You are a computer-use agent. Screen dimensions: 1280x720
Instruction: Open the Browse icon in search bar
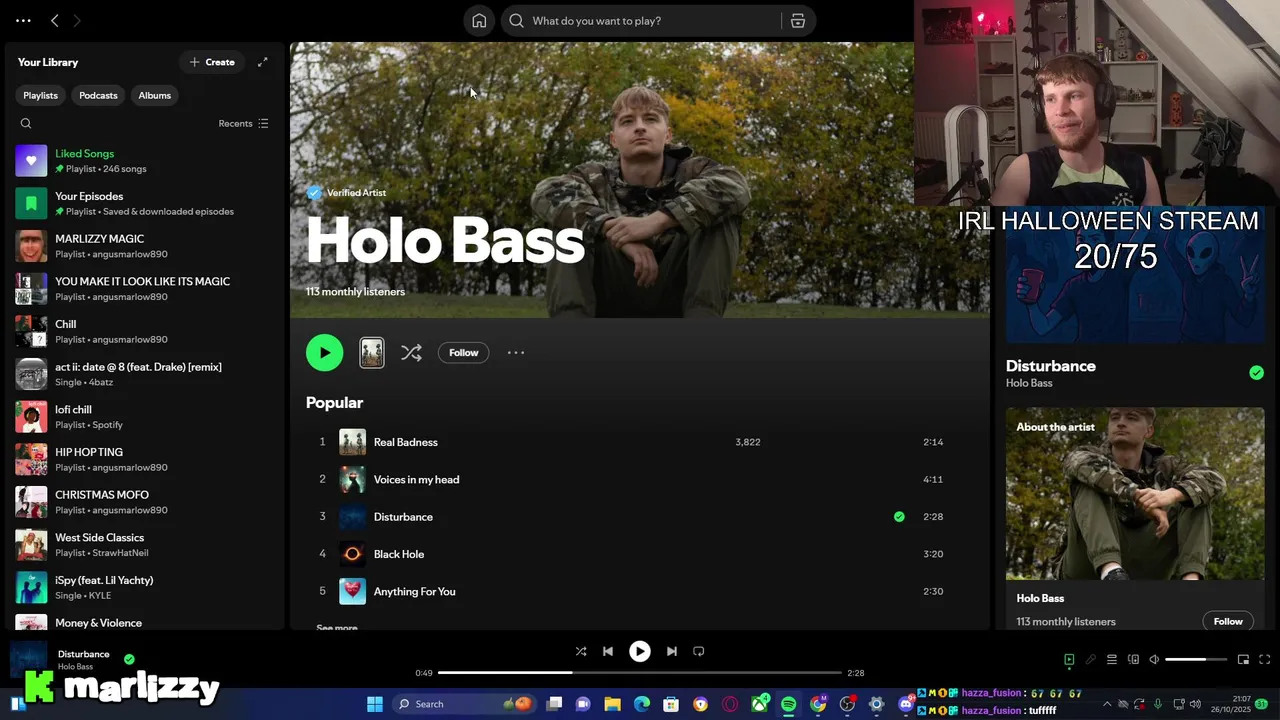(x=797, y=21)
